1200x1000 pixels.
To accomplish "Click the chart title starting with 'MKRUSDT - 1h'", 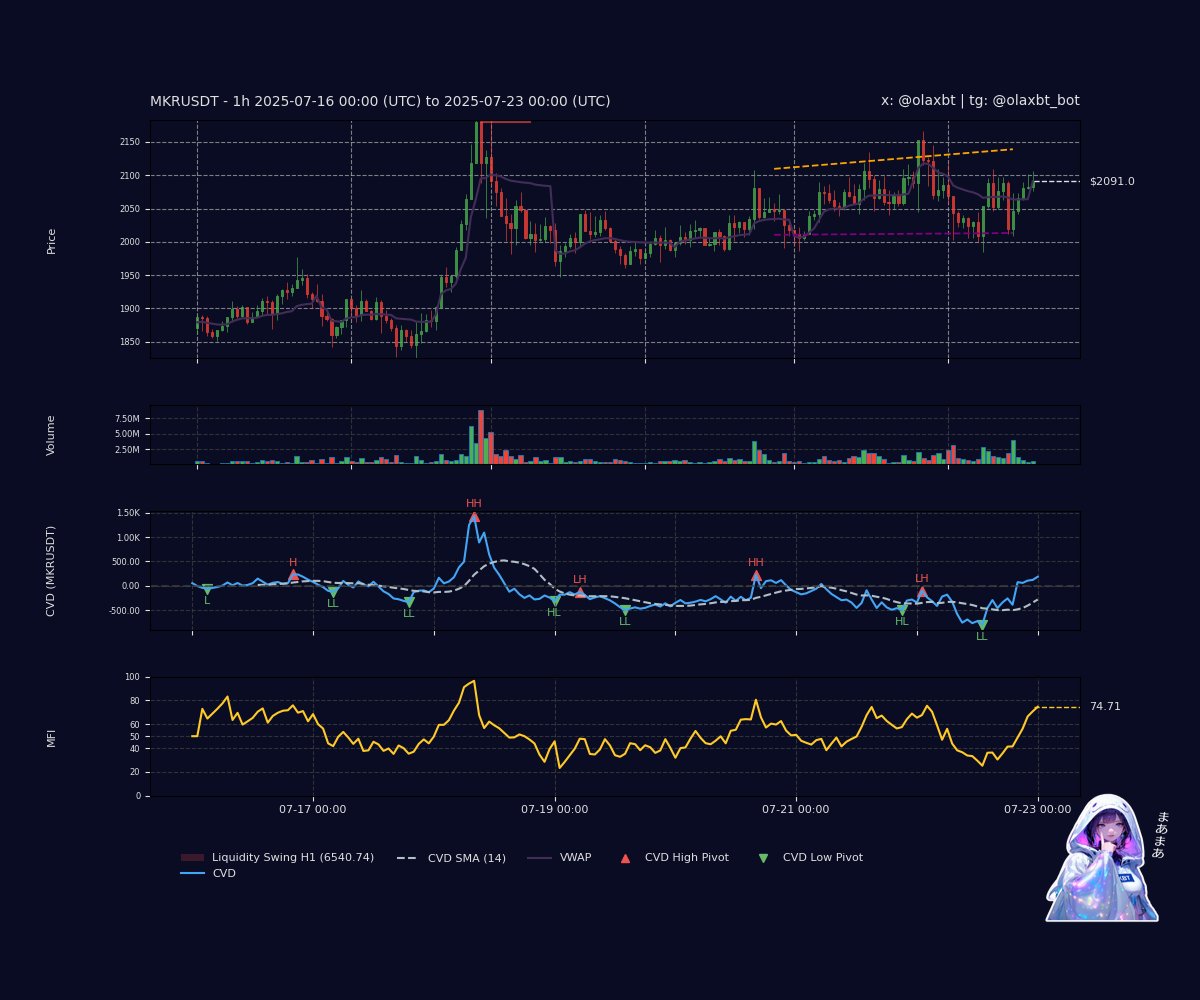I will tap(380, 101).
